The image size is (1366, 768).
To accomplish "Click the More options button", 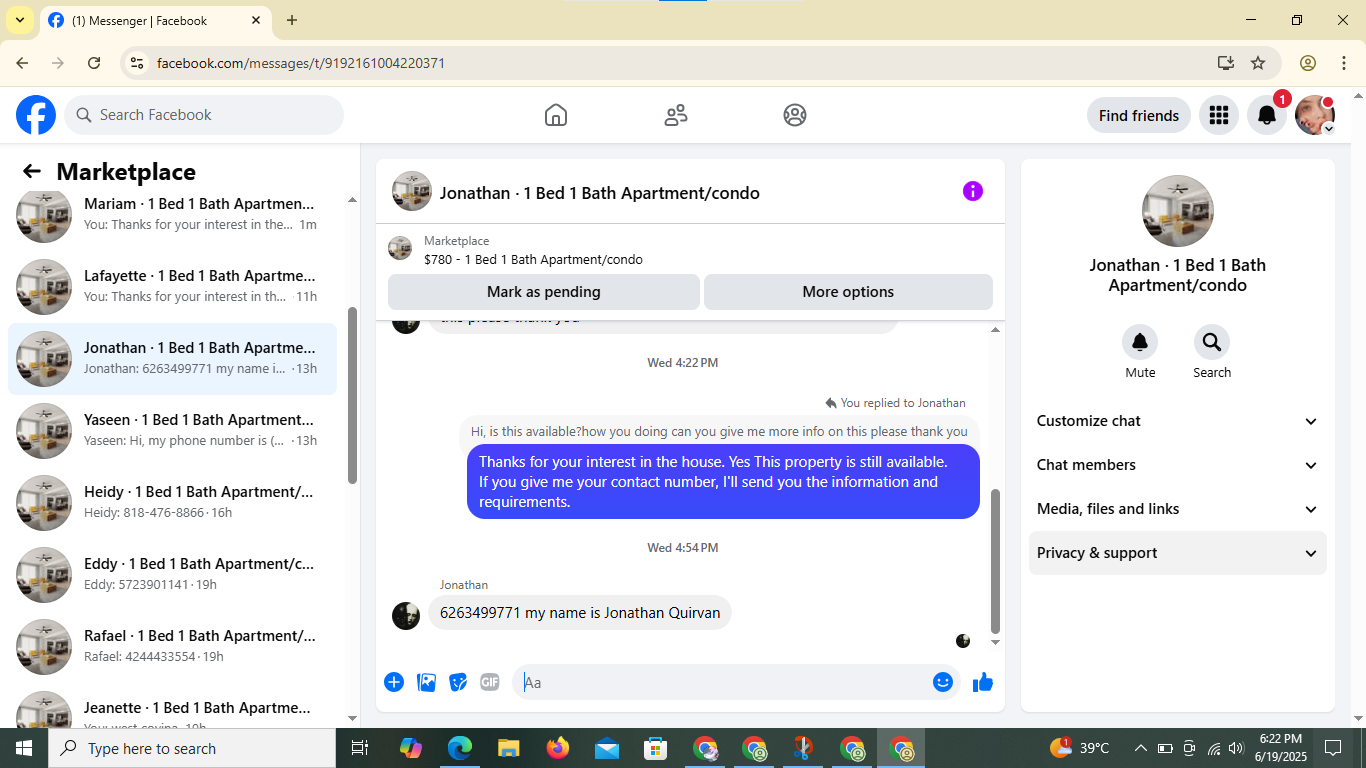I will click(848, 292).
